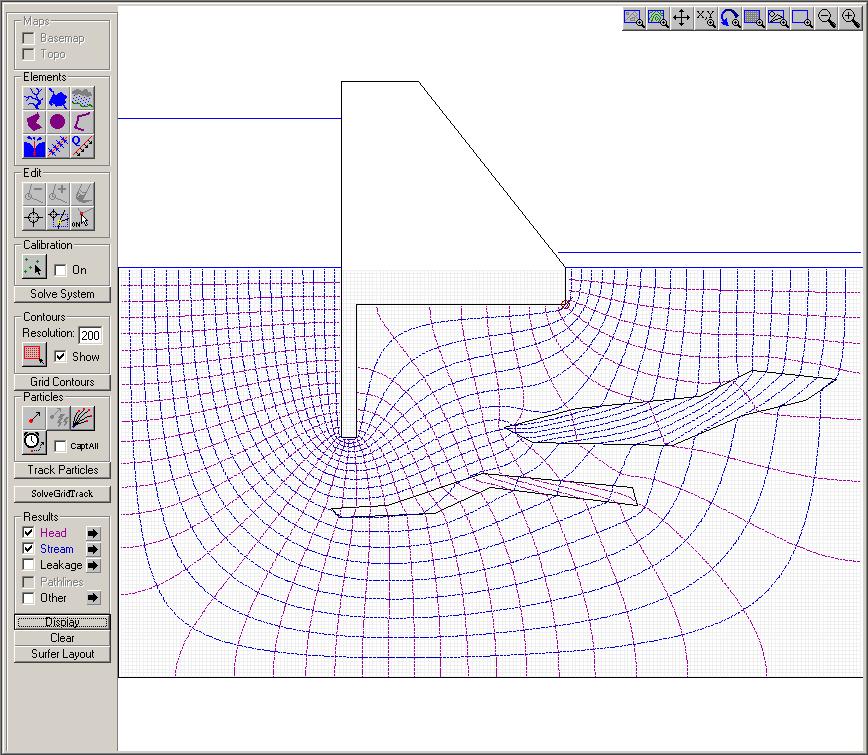Screen dimensions: 868x755
Task: Click the Display button
Action: click(x=62, y=622)
